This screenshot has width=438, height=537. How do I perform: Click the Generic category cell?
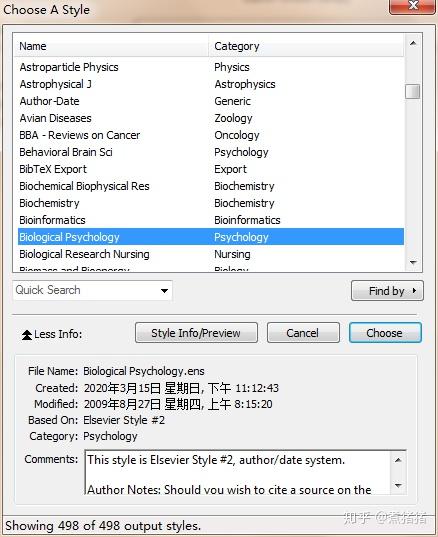[x=233, y=101]
